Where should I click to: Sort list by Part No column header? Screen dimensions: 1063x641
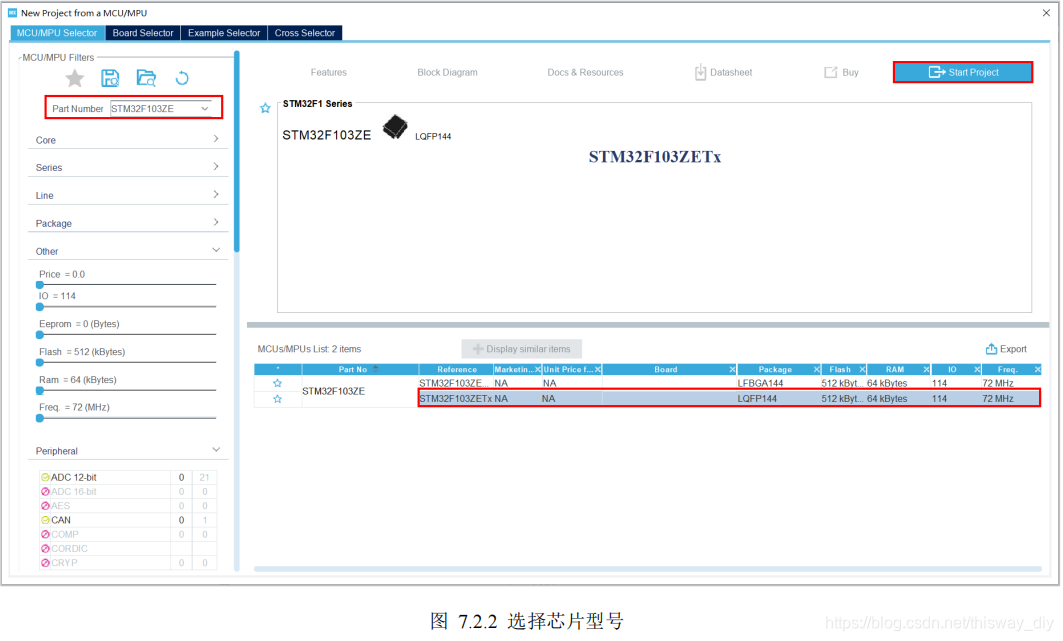360,369
